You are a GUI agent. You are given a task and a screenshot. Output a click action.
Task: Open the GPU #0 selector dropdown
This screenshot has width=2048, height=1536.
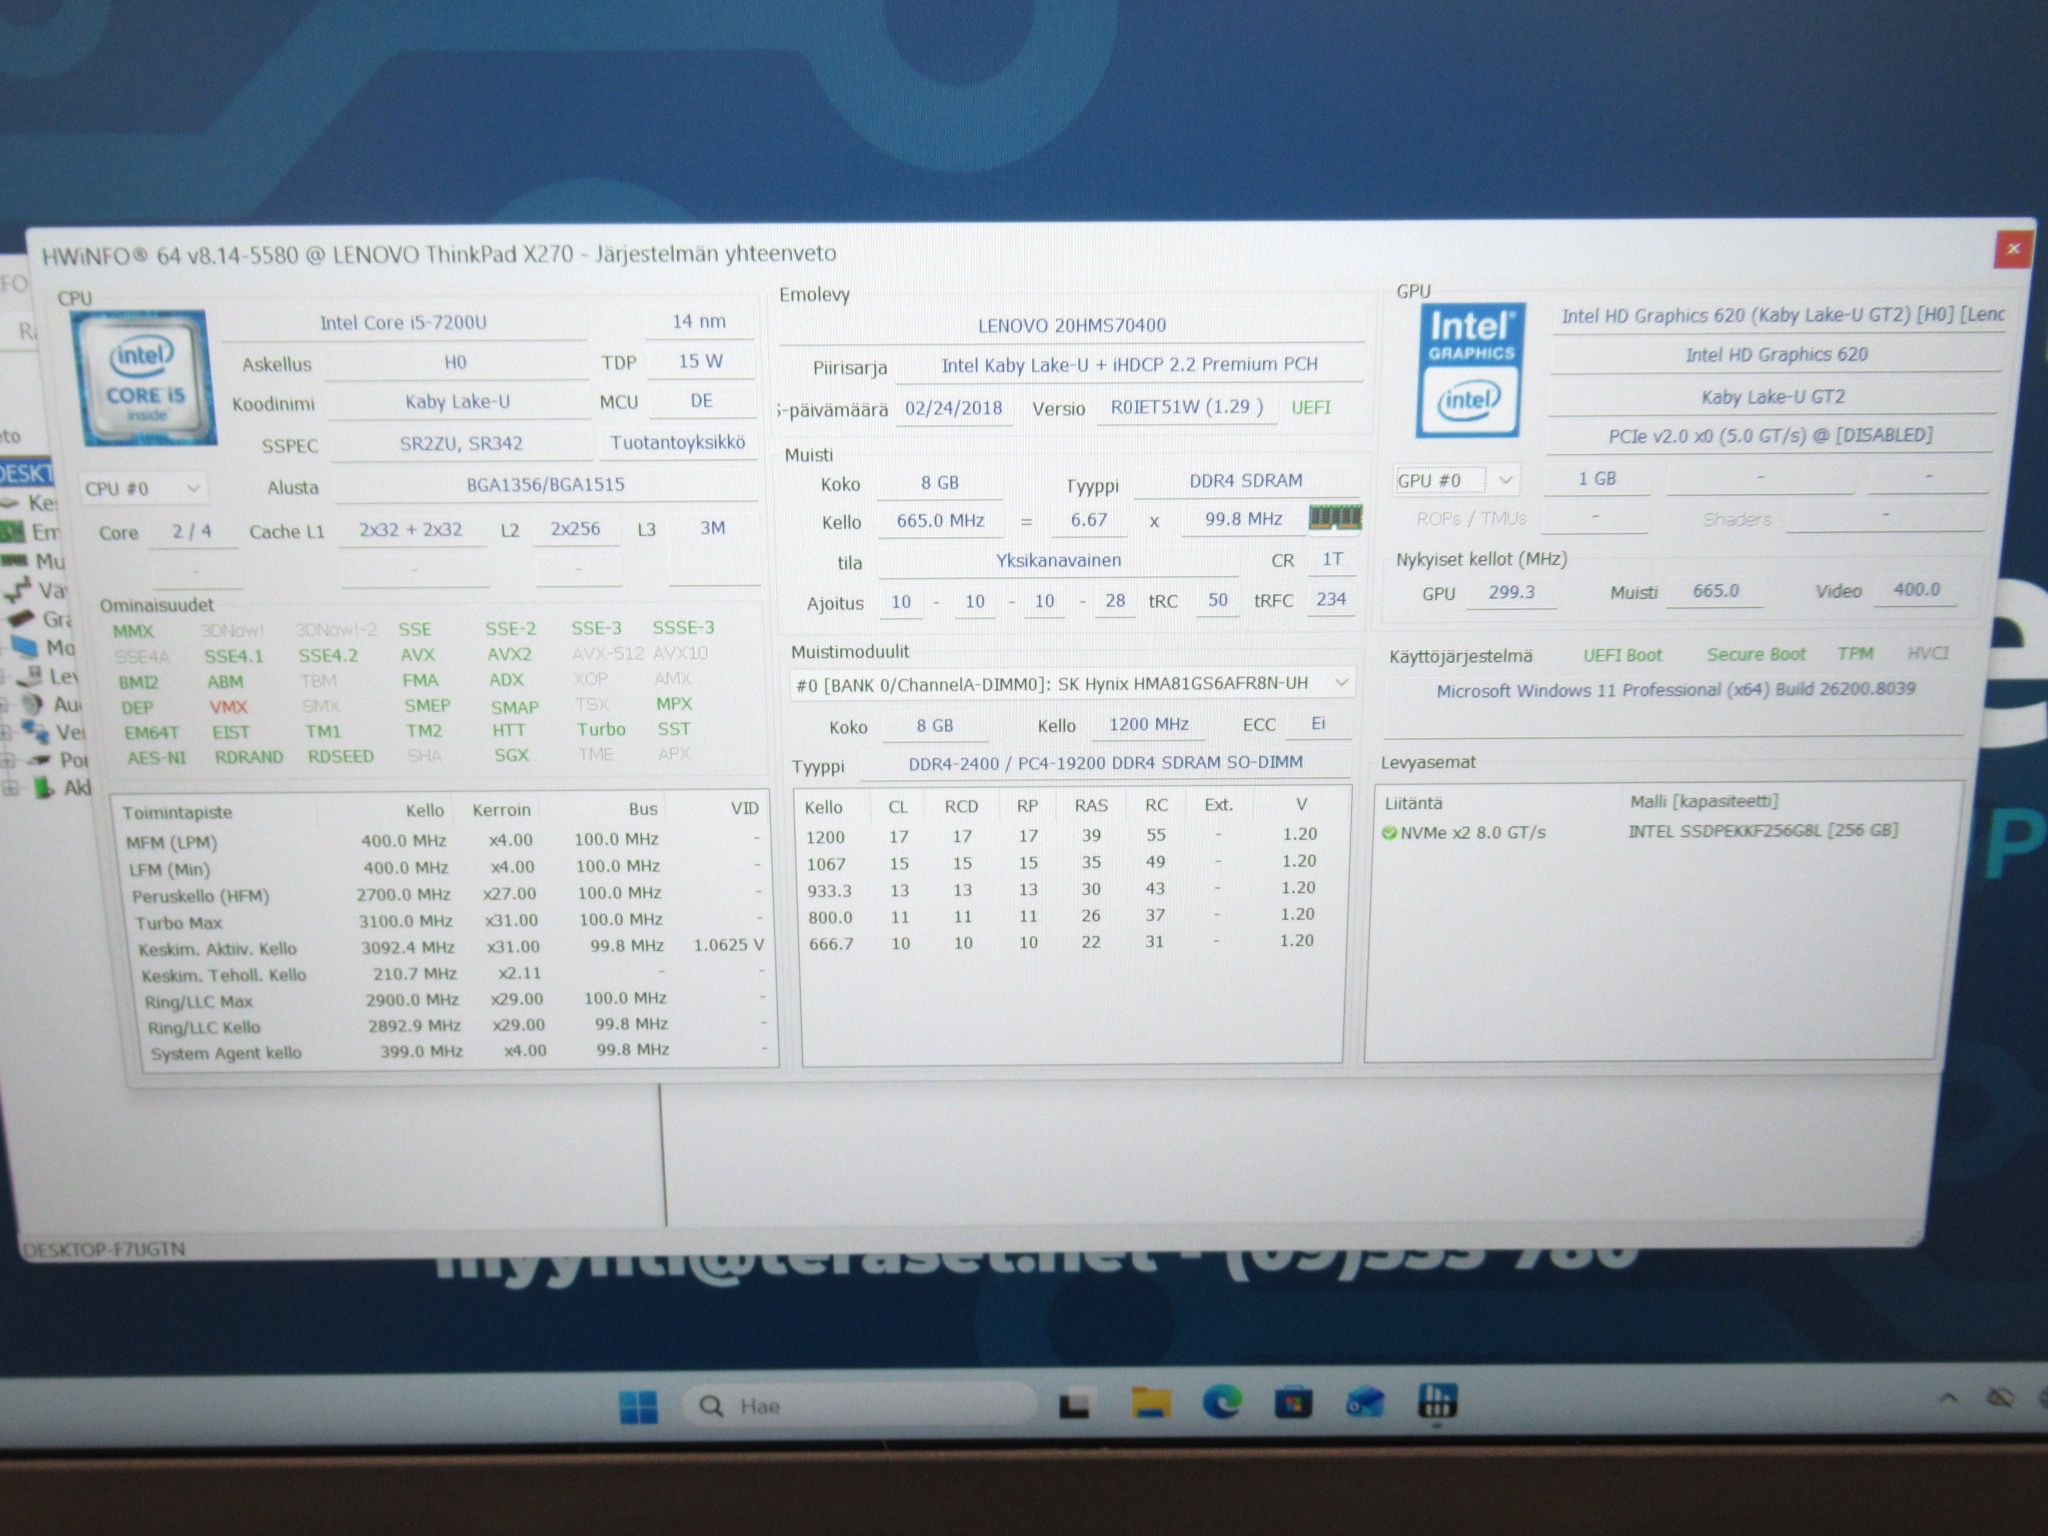[x=1457, y=481]
